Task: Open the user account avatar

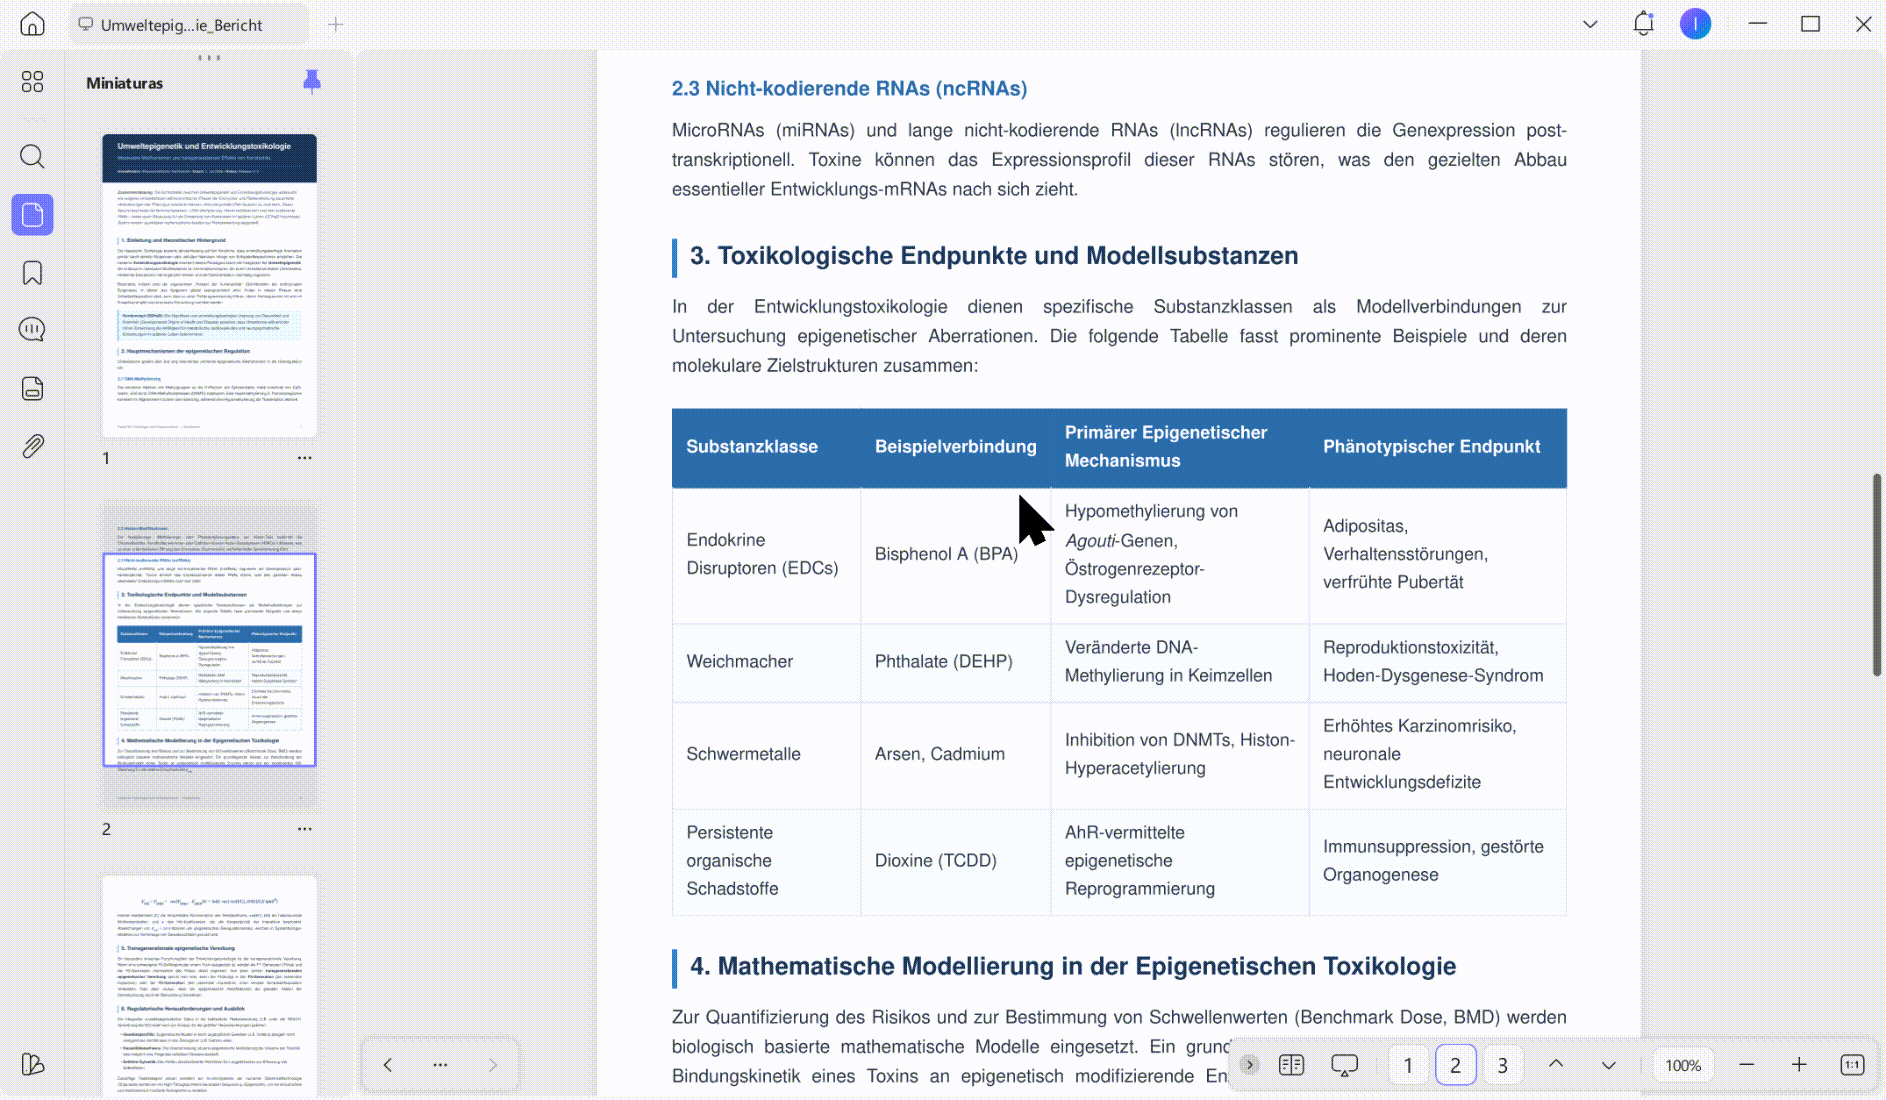Action: tap(1695, 24)
